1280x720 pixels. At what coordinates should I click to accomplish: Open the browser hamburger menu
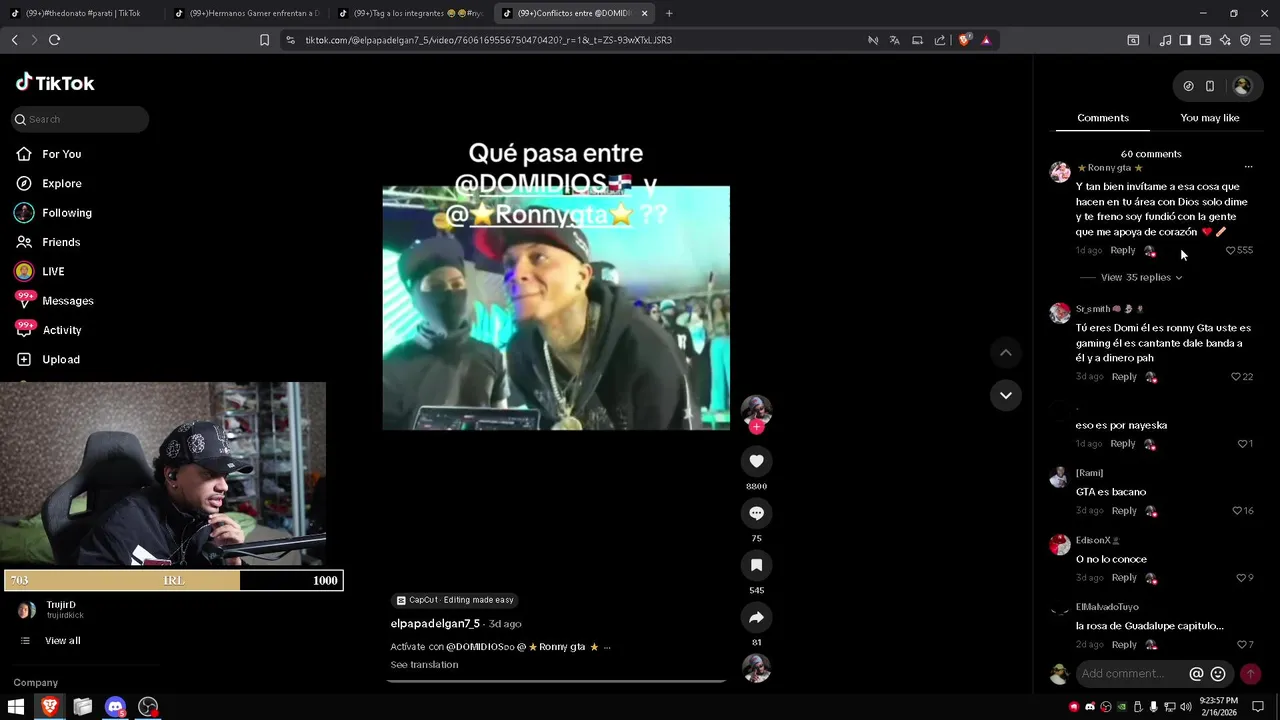point(1265,40)
